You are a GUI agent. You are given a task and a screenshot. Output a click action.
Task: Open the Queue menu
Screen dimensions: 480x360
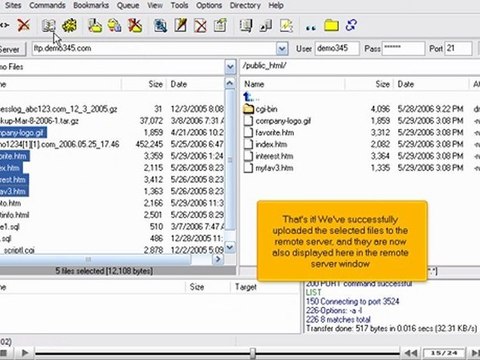click(128, 5)
